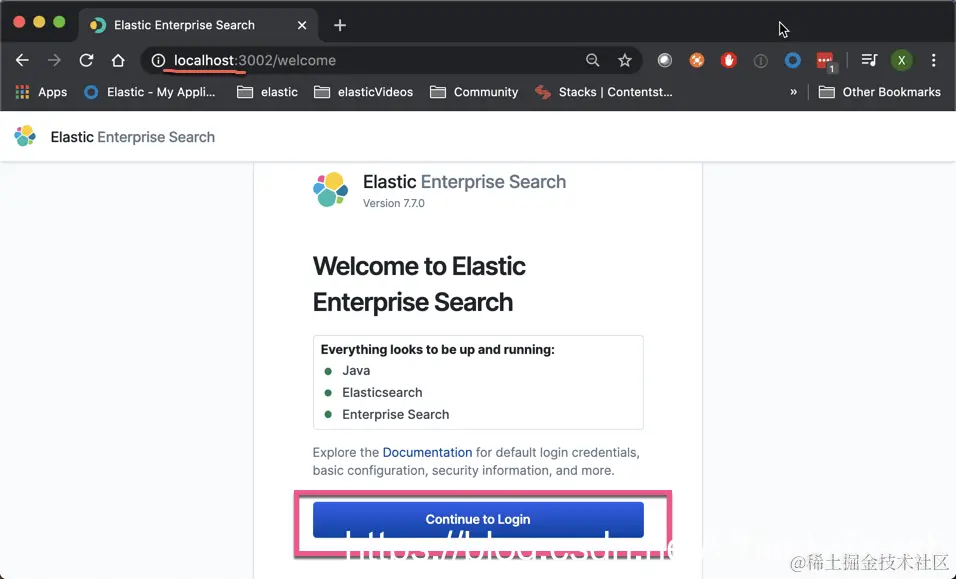Open the Chrome three-dot menu

933,60
